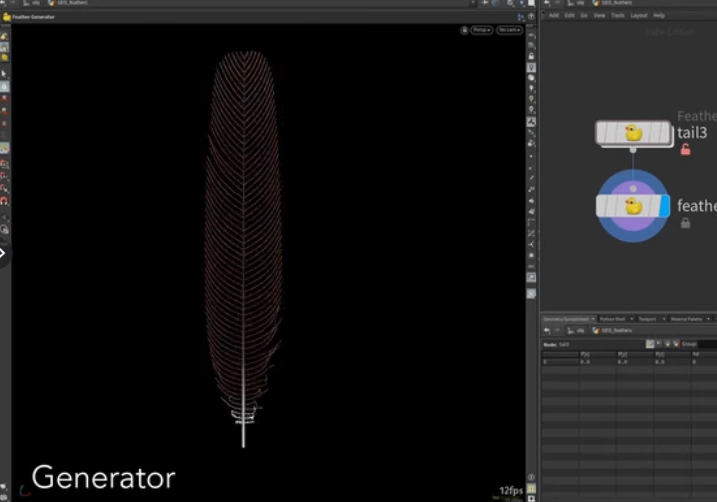This screenshot has height=502, width=717.
Task: Open the Help menu in the network editor
Action: pos(659,15)
